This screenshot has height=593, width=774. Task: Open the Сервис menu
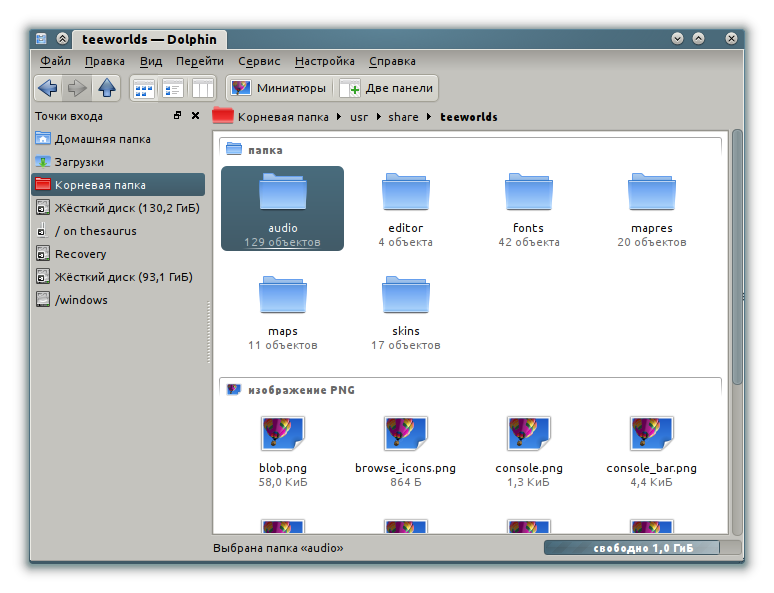[x=259, y=61]
